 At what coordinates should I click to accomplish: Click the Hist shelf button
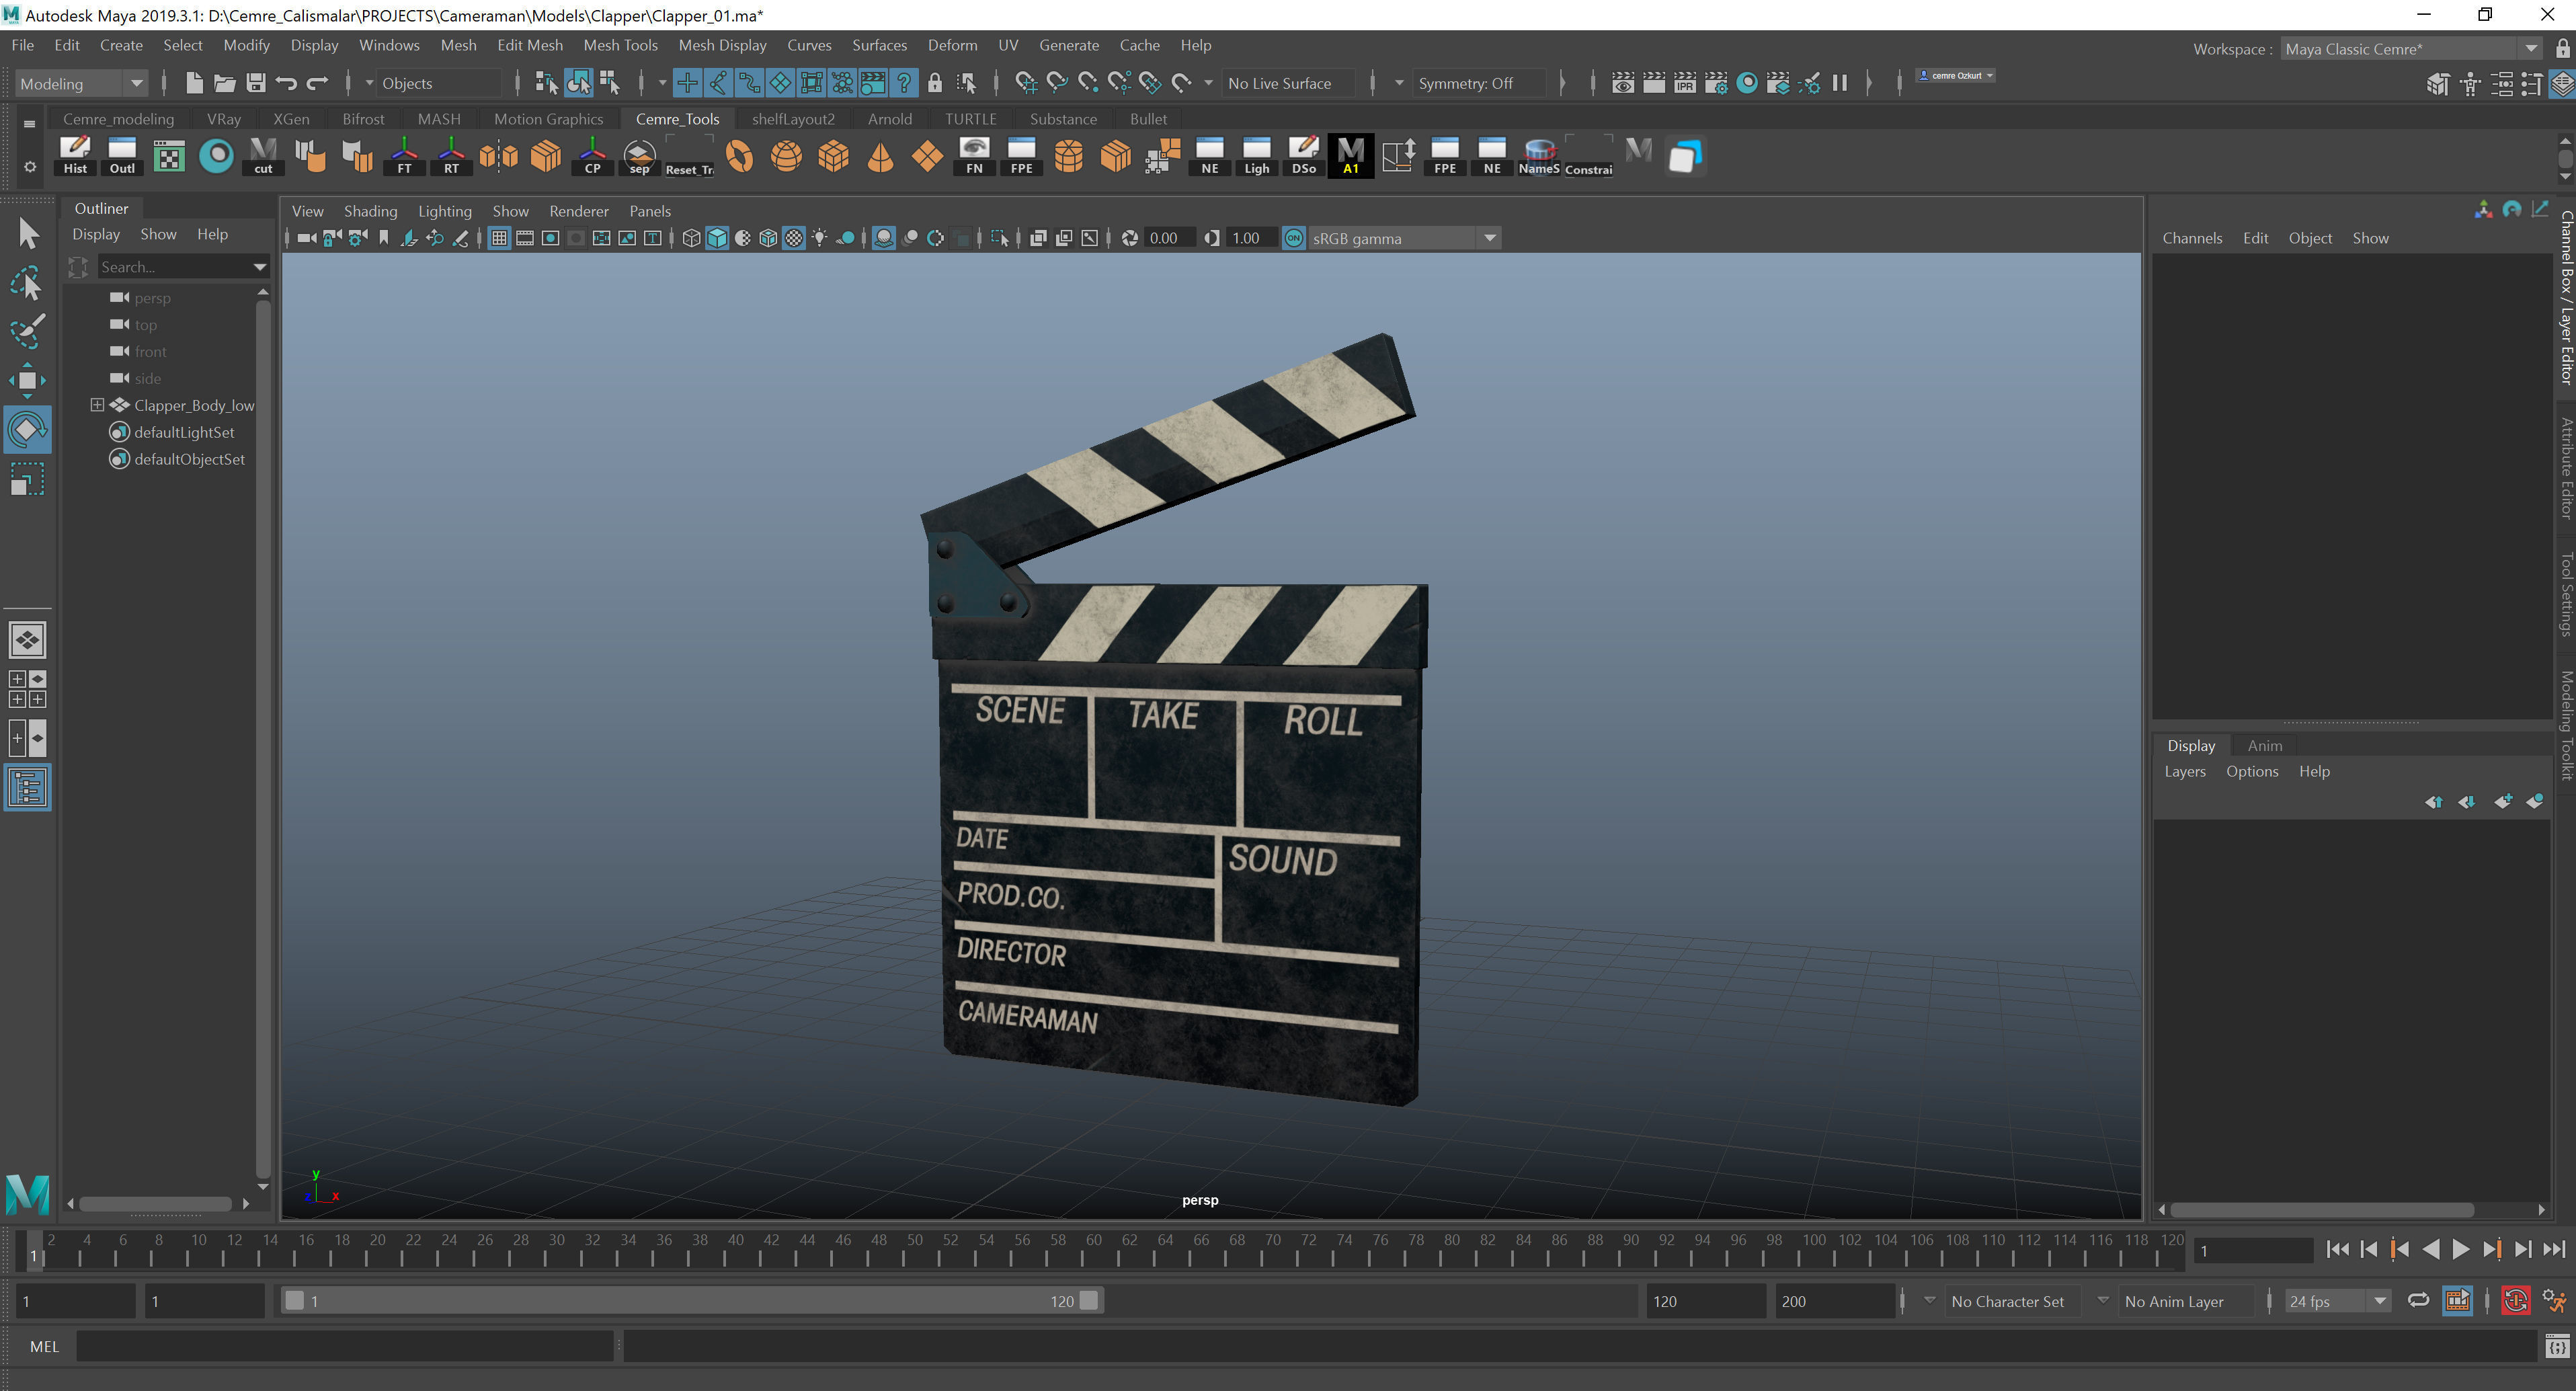coord(75,156)
